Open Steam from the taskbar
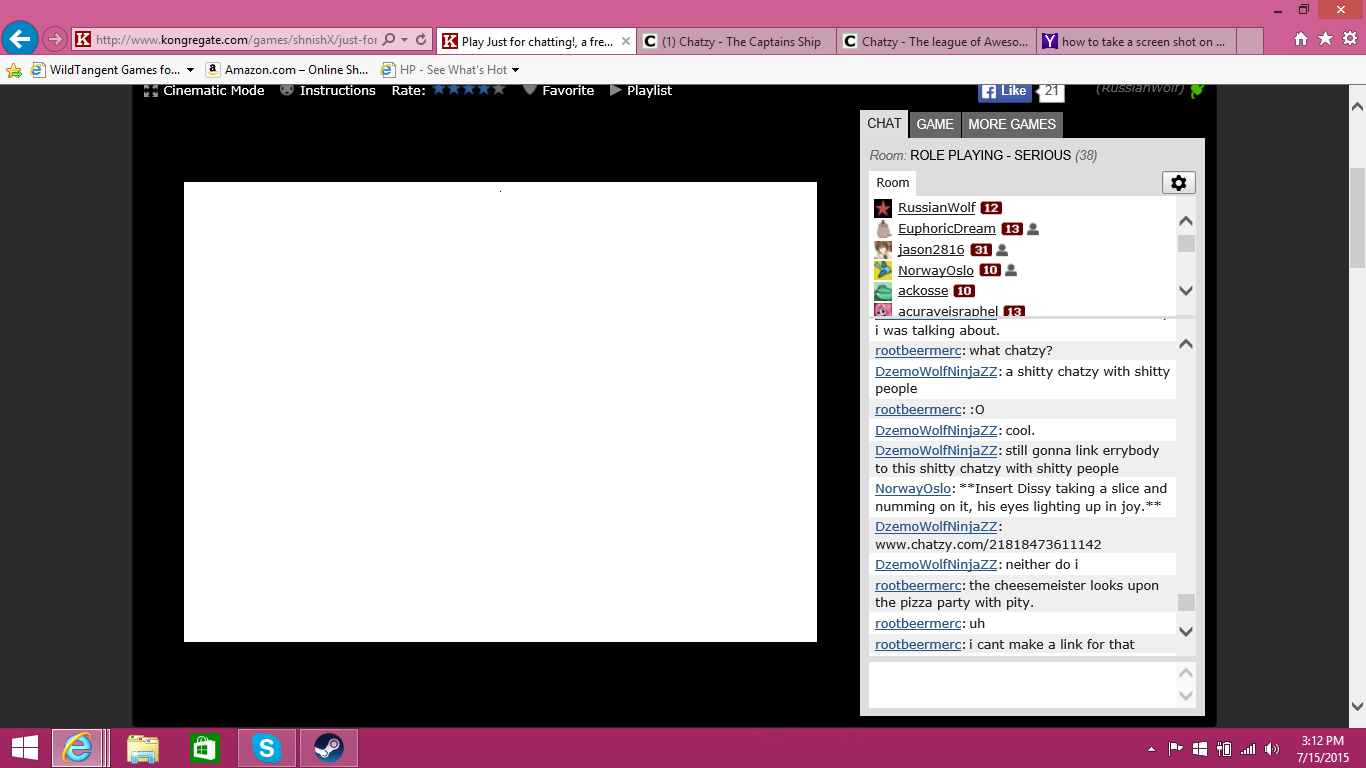 [328, 748]
